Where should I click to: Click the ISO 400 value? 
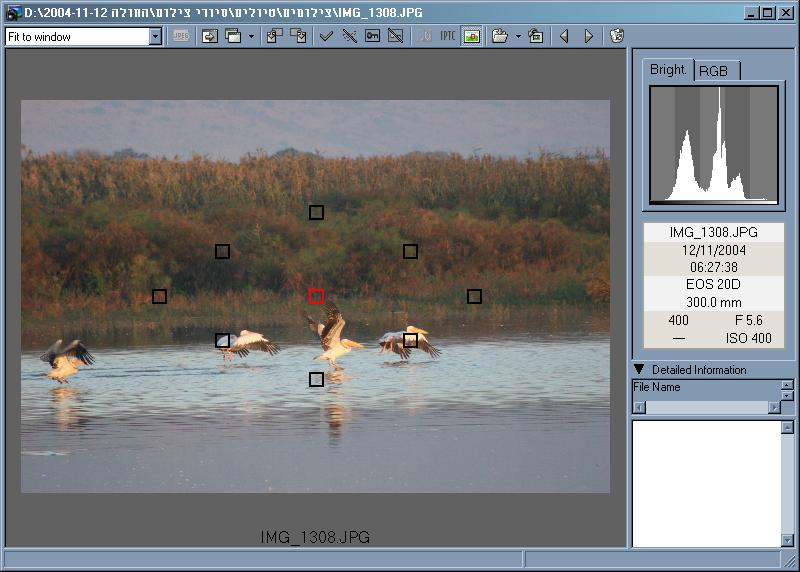click(748, 338)
